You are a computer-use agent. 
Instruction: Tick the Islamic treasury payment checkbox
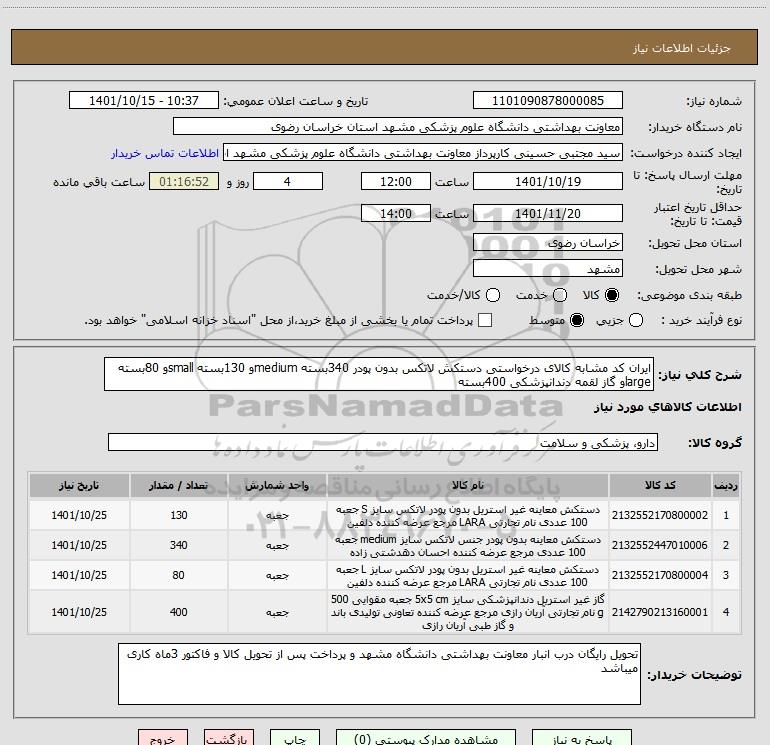485,320
